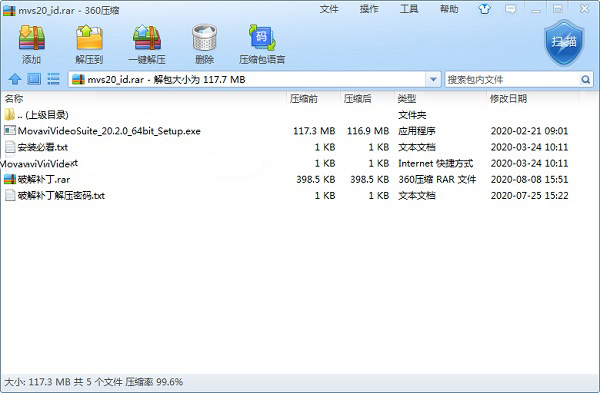
Task: Click the 一键解压 one-click extract icon
Action: [147, 38]
